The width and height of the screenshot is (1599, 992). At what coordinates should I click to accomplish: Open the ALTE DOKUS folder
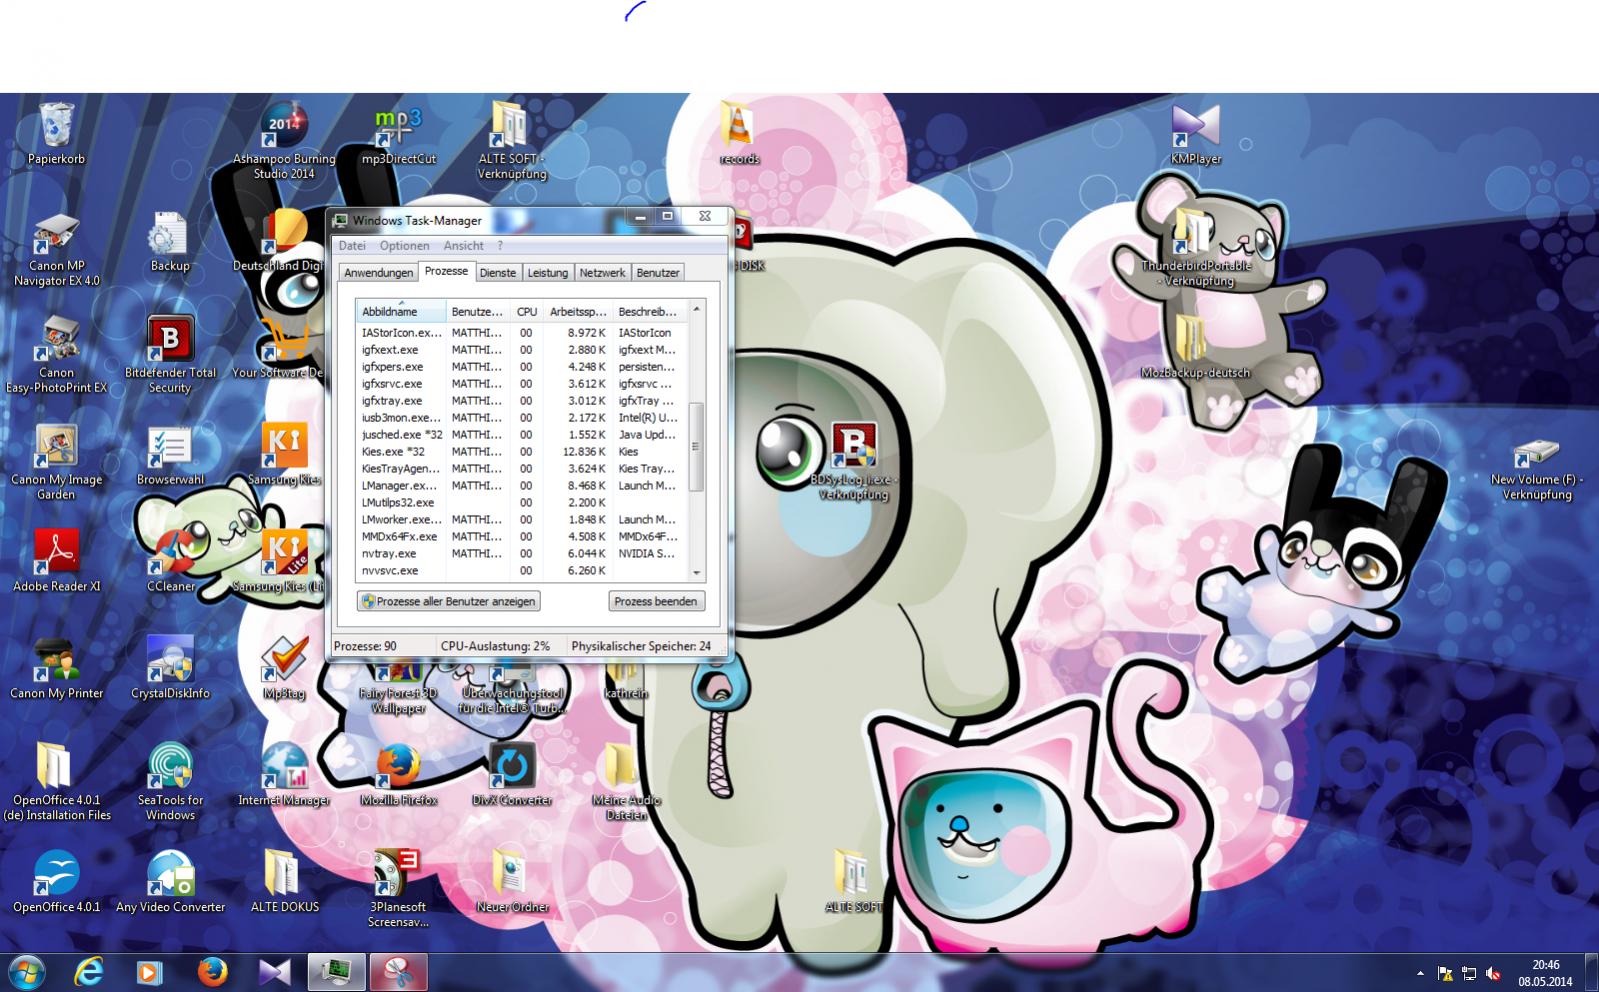coord(284,883)
